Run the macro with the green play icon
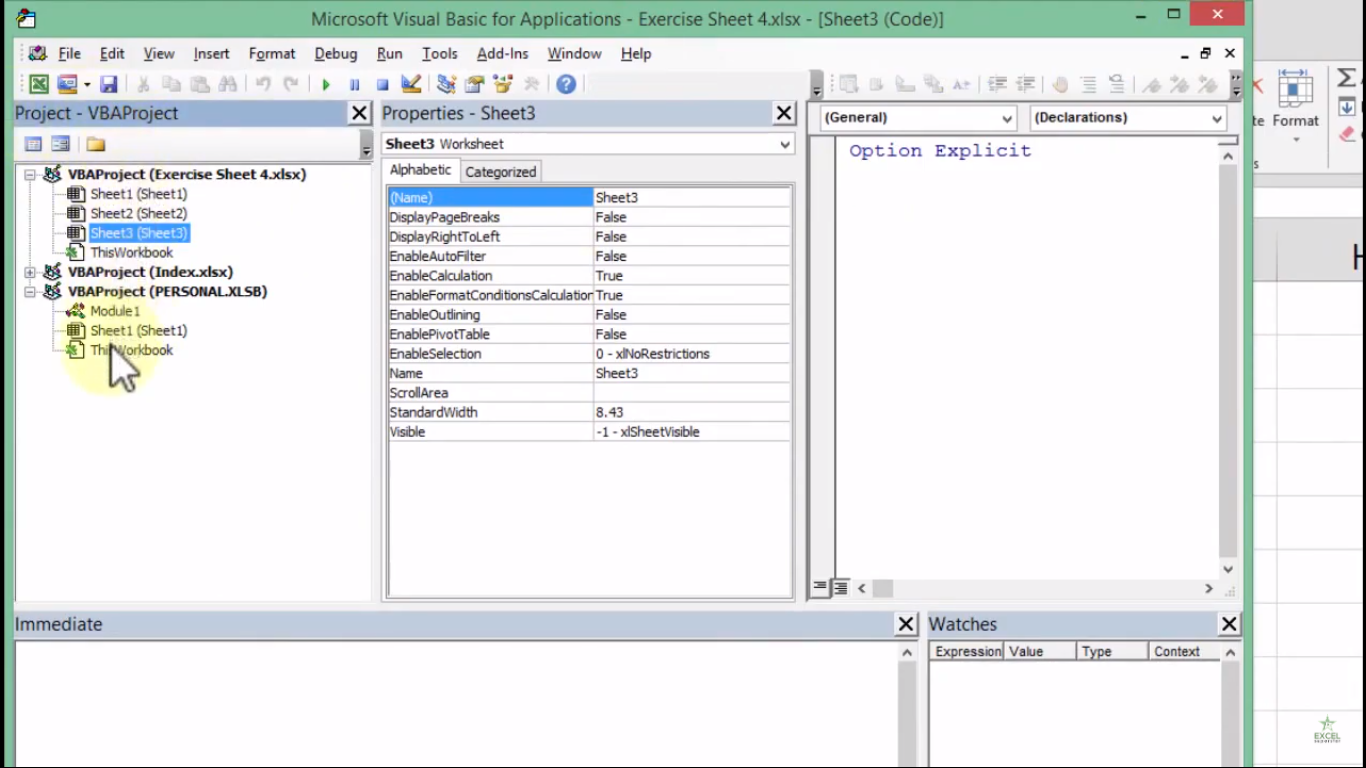 tap(326, 85)
